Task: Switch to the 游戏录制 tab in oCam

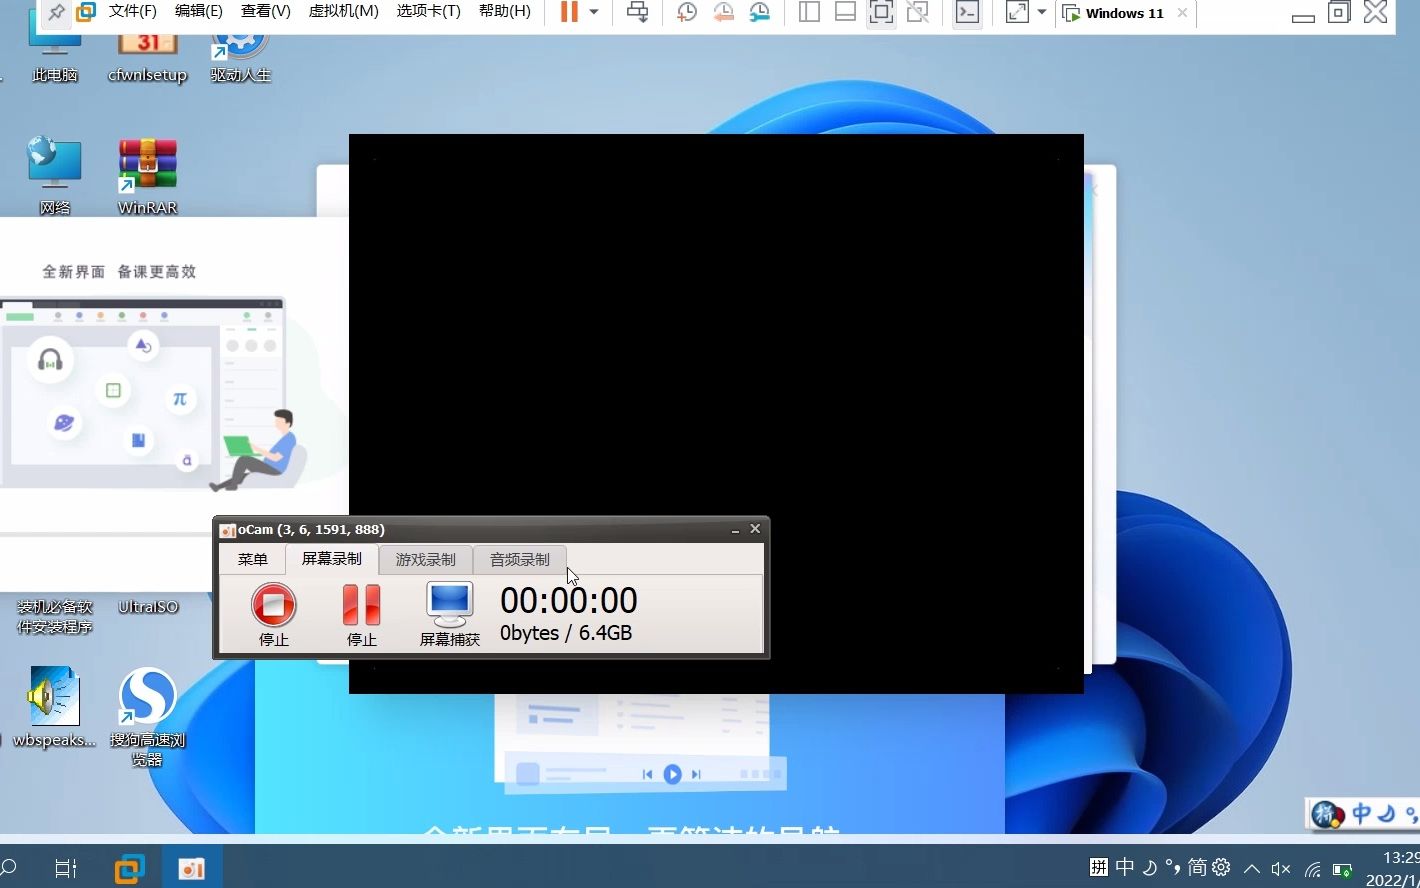Action: pyautogui.click(x=425, y=559)
